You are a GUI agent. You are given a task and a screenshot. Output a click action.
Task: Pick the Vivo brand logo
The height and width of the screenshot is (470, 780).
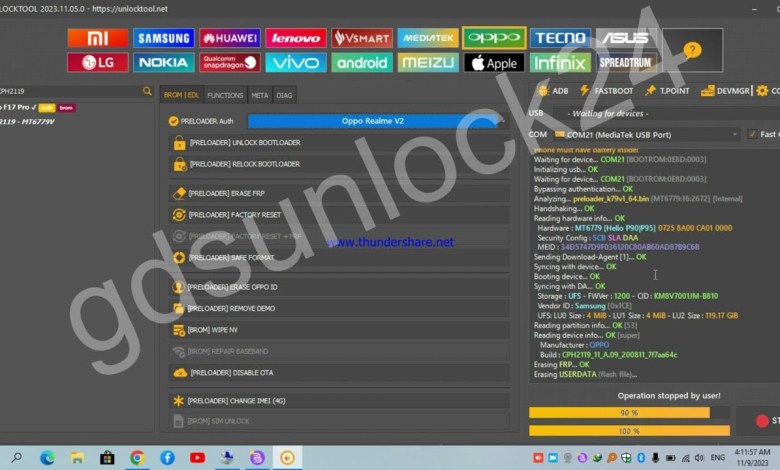tap(295, 62)
